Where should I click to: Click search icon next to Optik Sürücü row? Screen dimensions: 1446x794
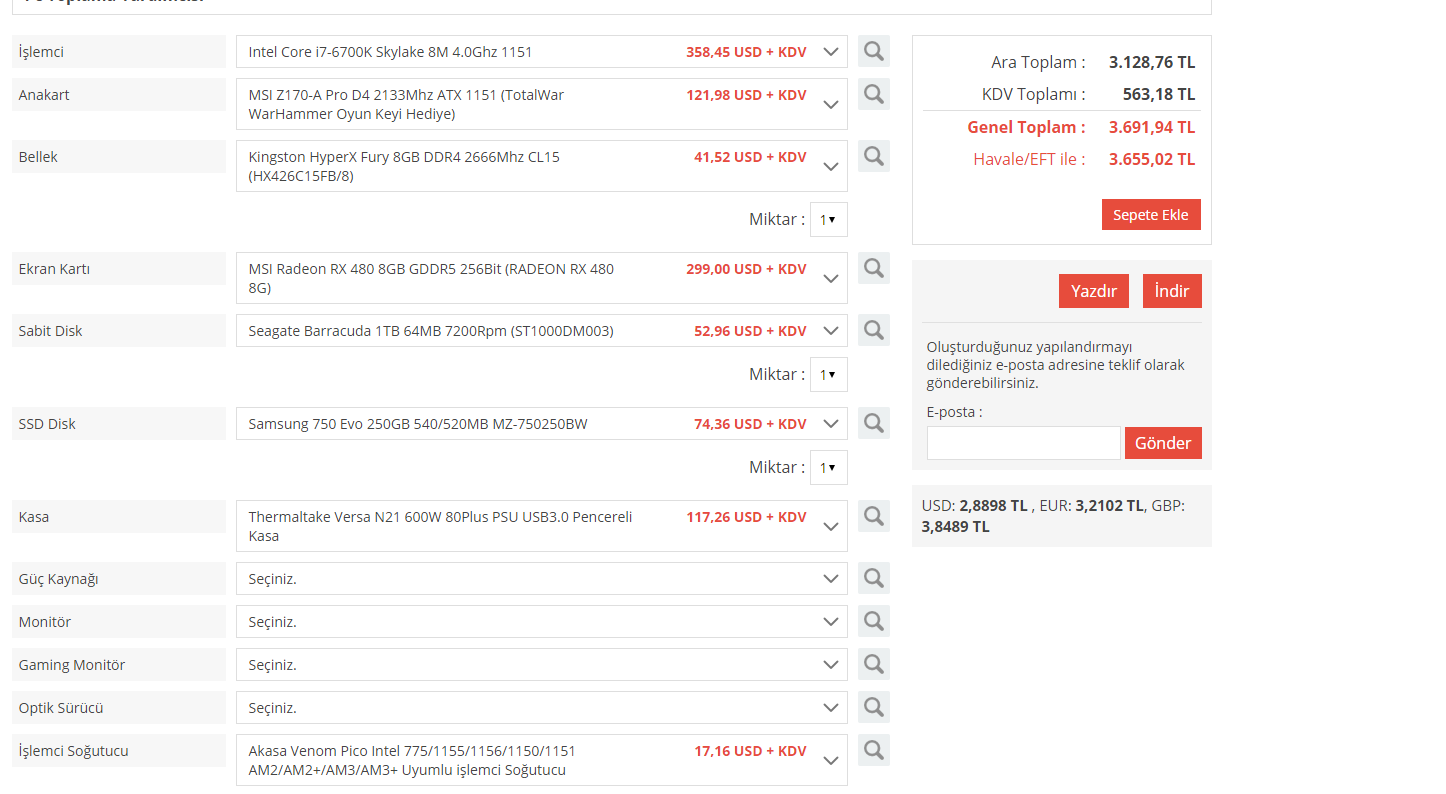(x=874, y=707)
